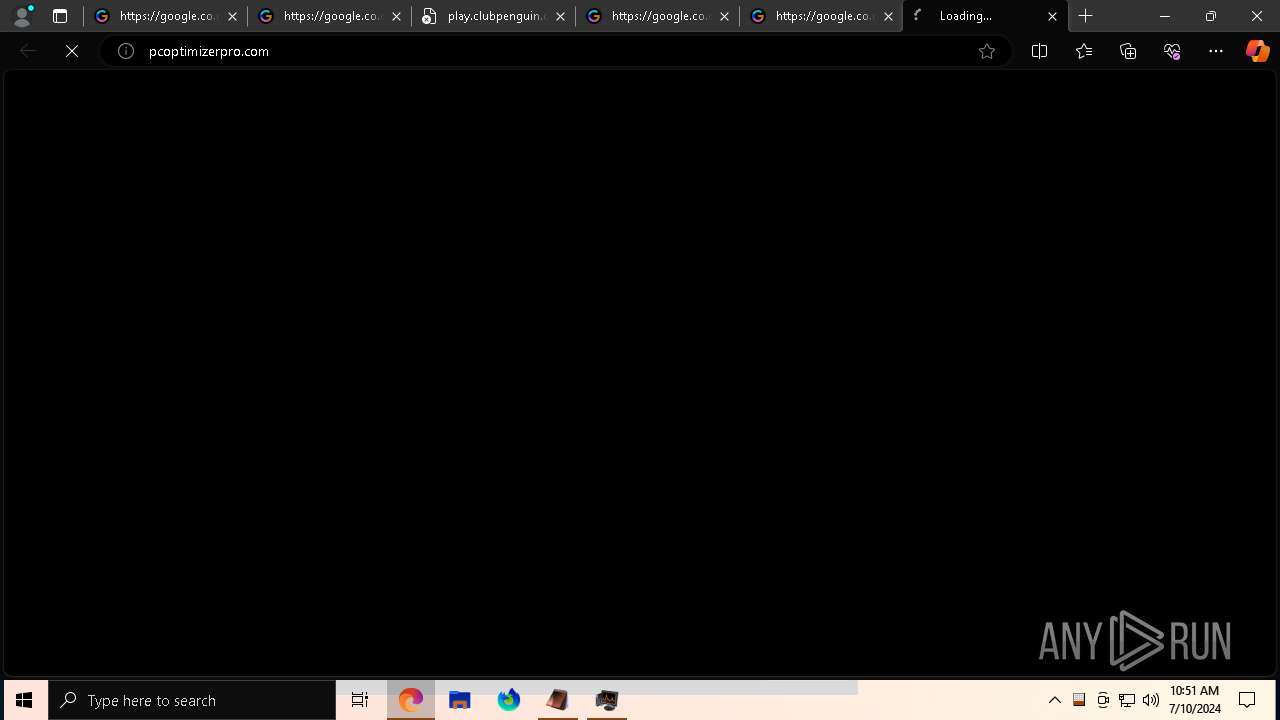The width and height of the screenshot is (1280, 720).
Task: Close the Loading... tab
Action: pyautogui.click(x=1052, y=16)
